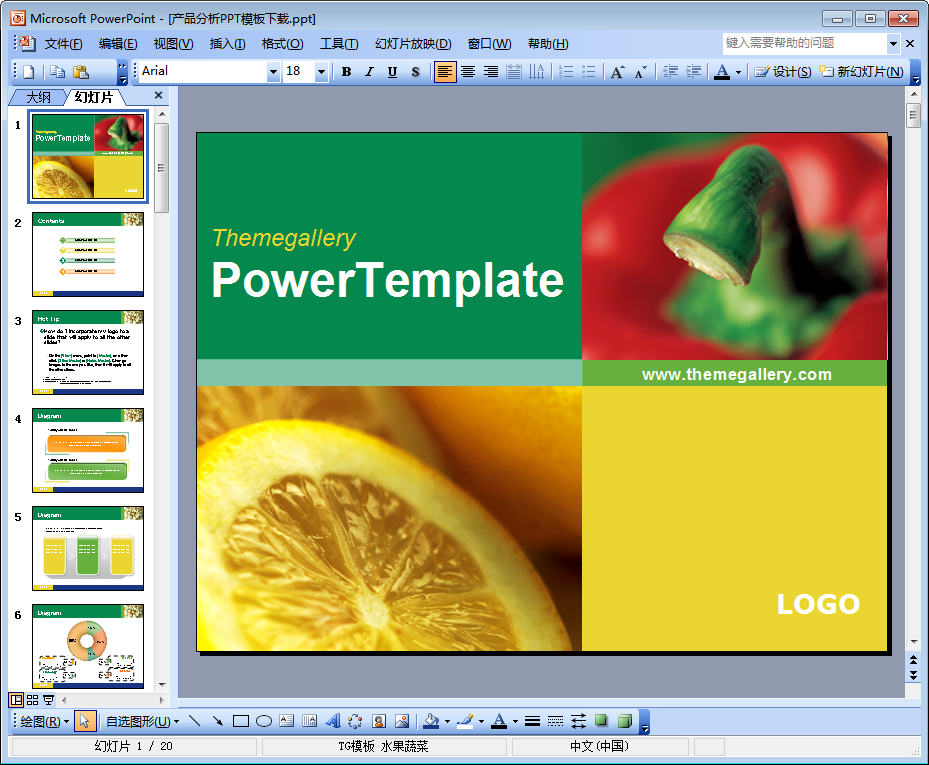This screenshot has height=765, width=929.
Task: Switch to the 幻灯片 slides tab
Action: tap(94, 97)
